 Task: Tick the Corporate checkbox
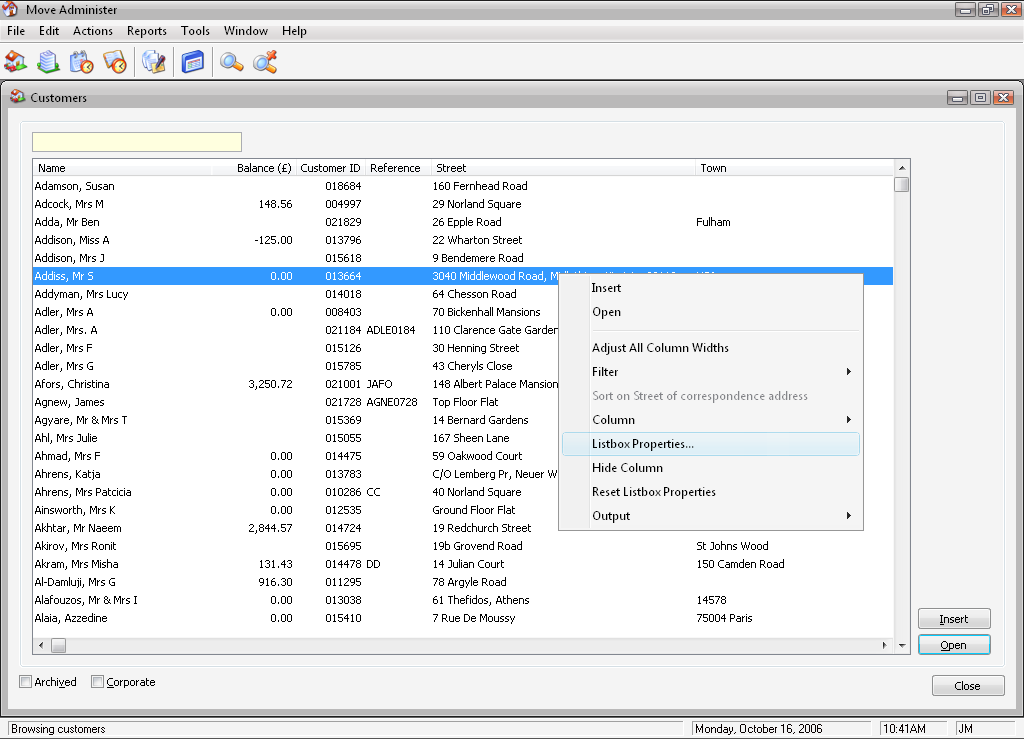tap(98, 682)
